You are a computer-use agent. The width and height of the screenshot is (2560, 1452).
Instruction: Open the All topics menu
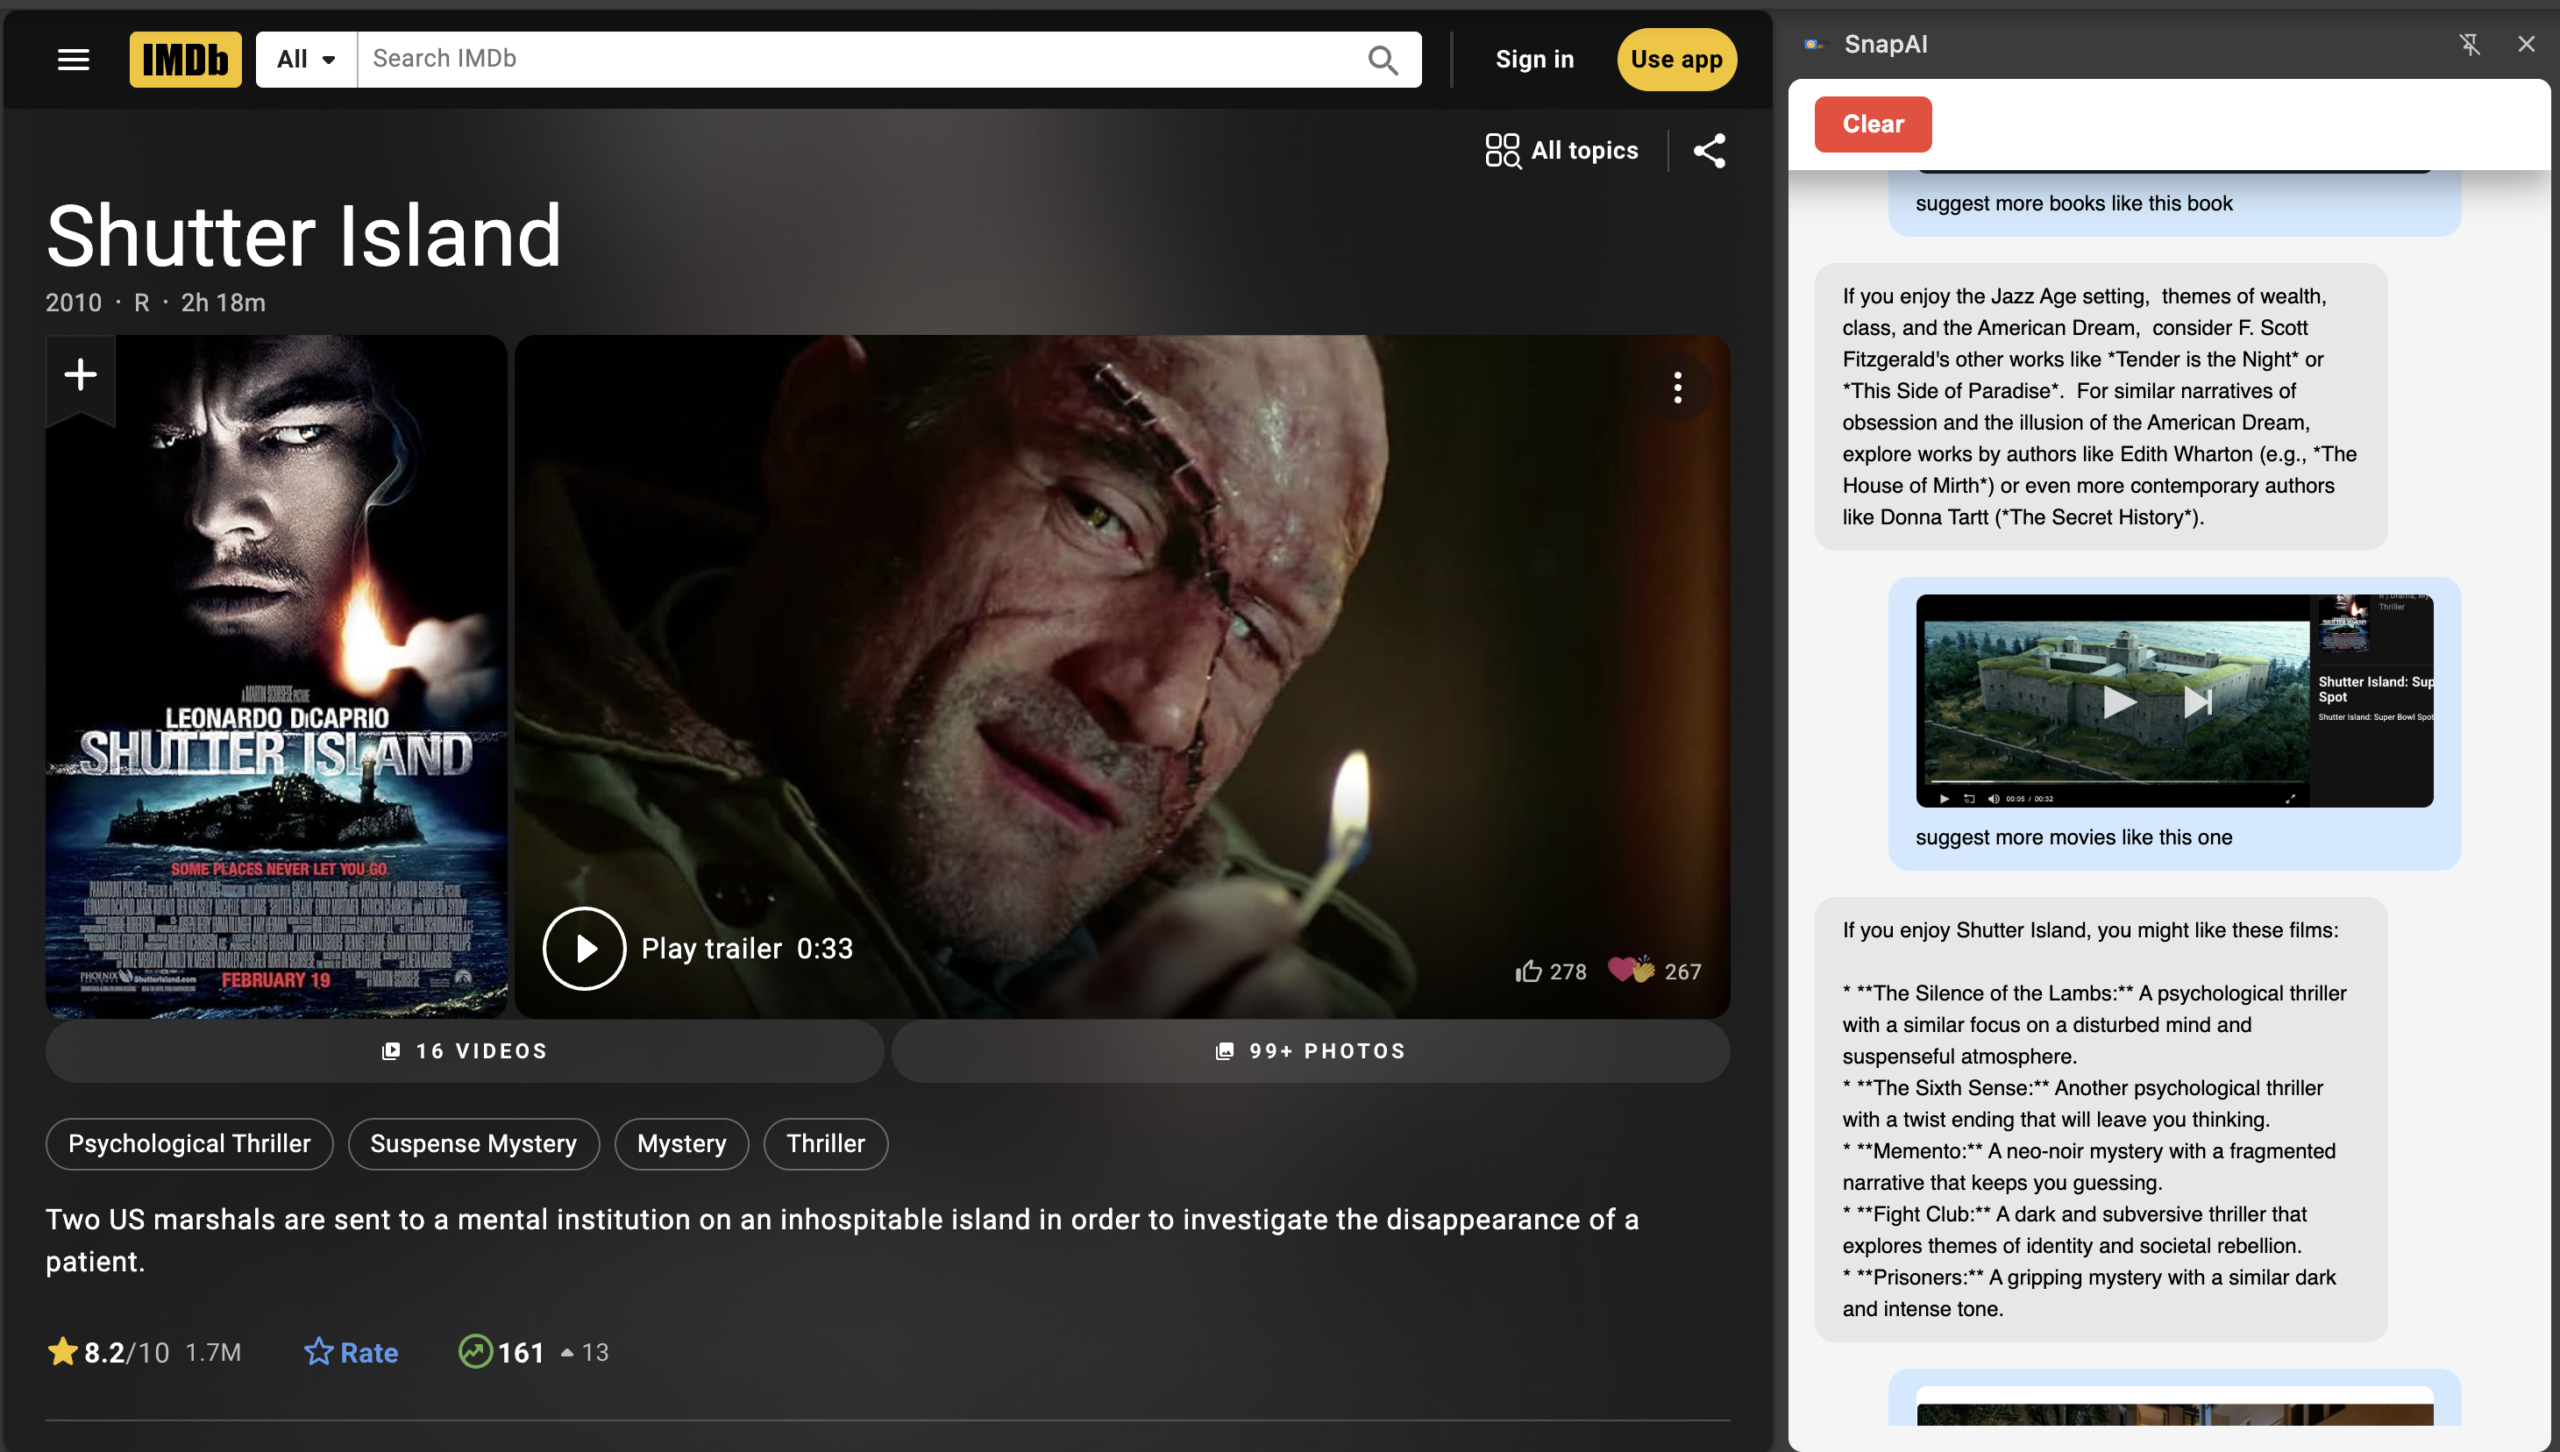1562,150
